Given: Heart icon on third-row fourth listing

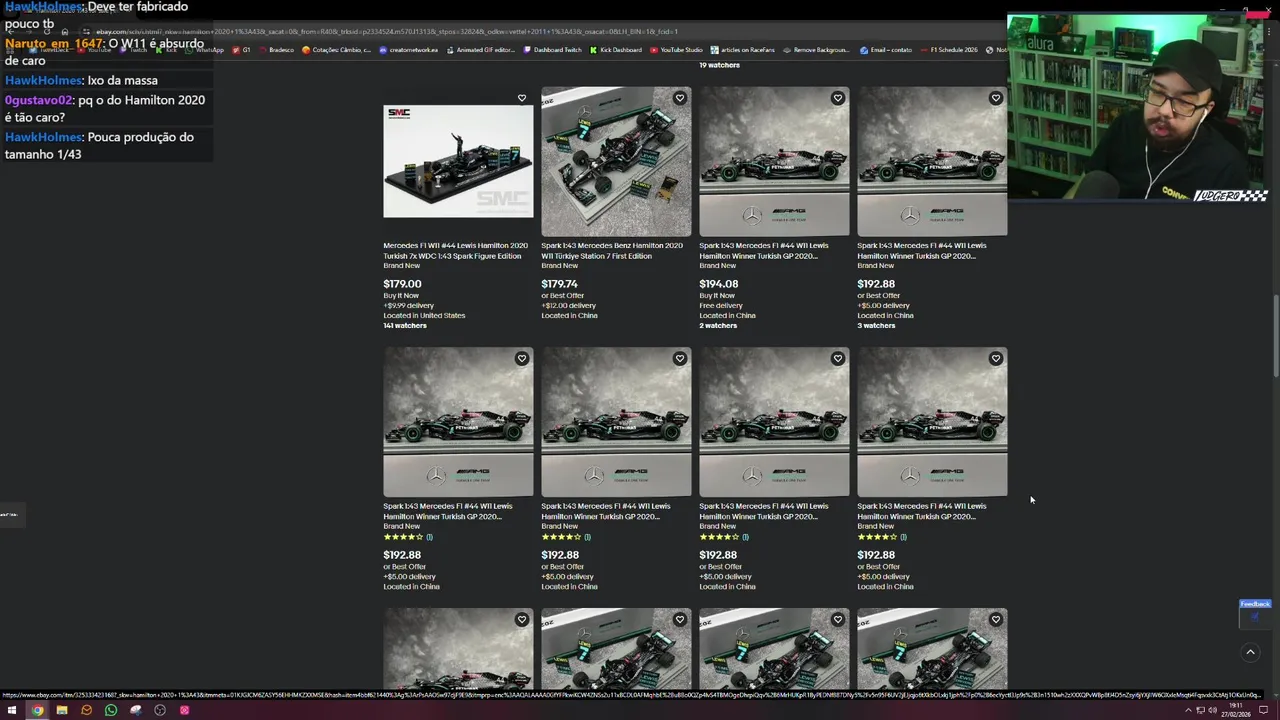Looking at the screenshot, I should pyautogui.click(x=995, y=620).
